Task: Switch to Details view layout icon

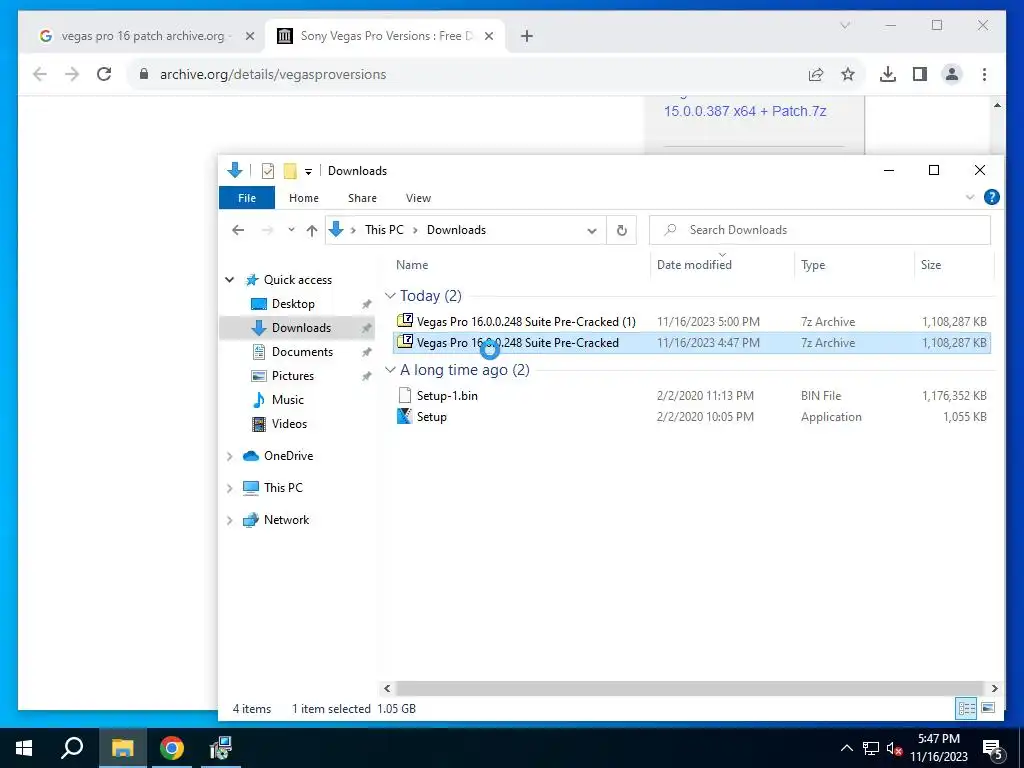Action: click(967, 709)
